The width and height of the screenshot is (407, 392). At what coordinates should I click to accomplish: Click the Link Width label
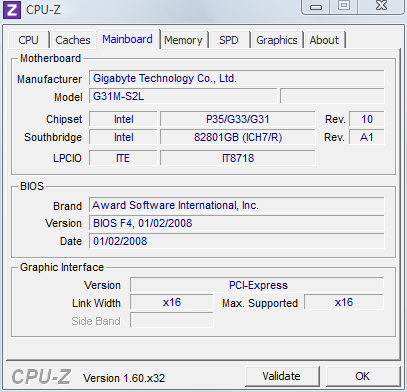tap(96, 303)
